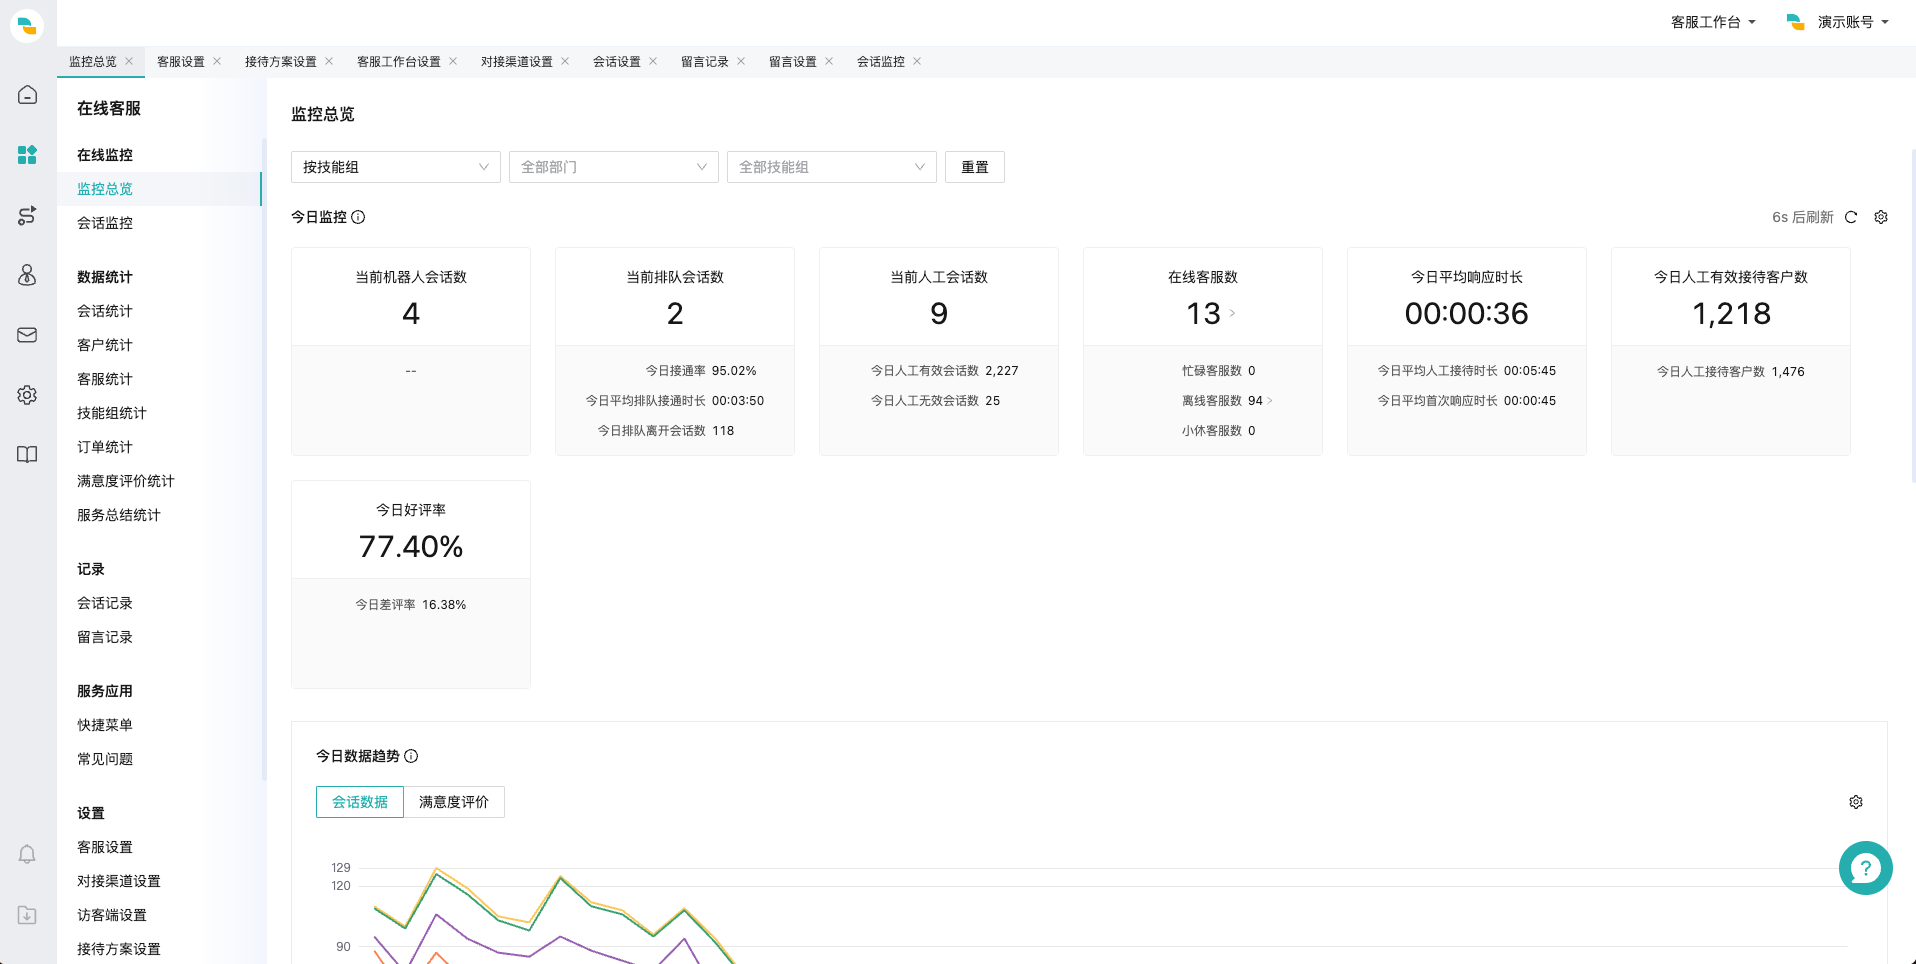Open the customer contacts icon in rail
1916x964 pixels.
(27, 275)
